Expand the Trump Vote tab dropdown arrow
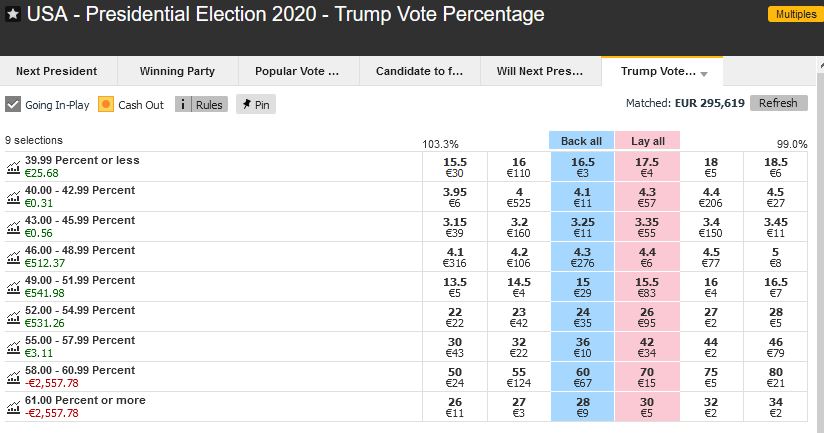The height and width of the screenshot is (433, 824). coord(704,74)
